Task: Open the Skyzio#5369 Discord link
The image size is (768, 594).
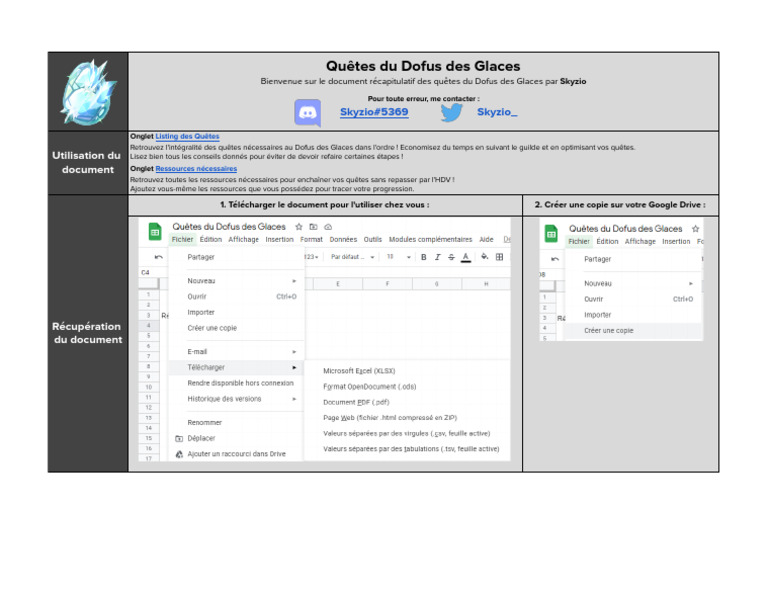Action: 374,112
